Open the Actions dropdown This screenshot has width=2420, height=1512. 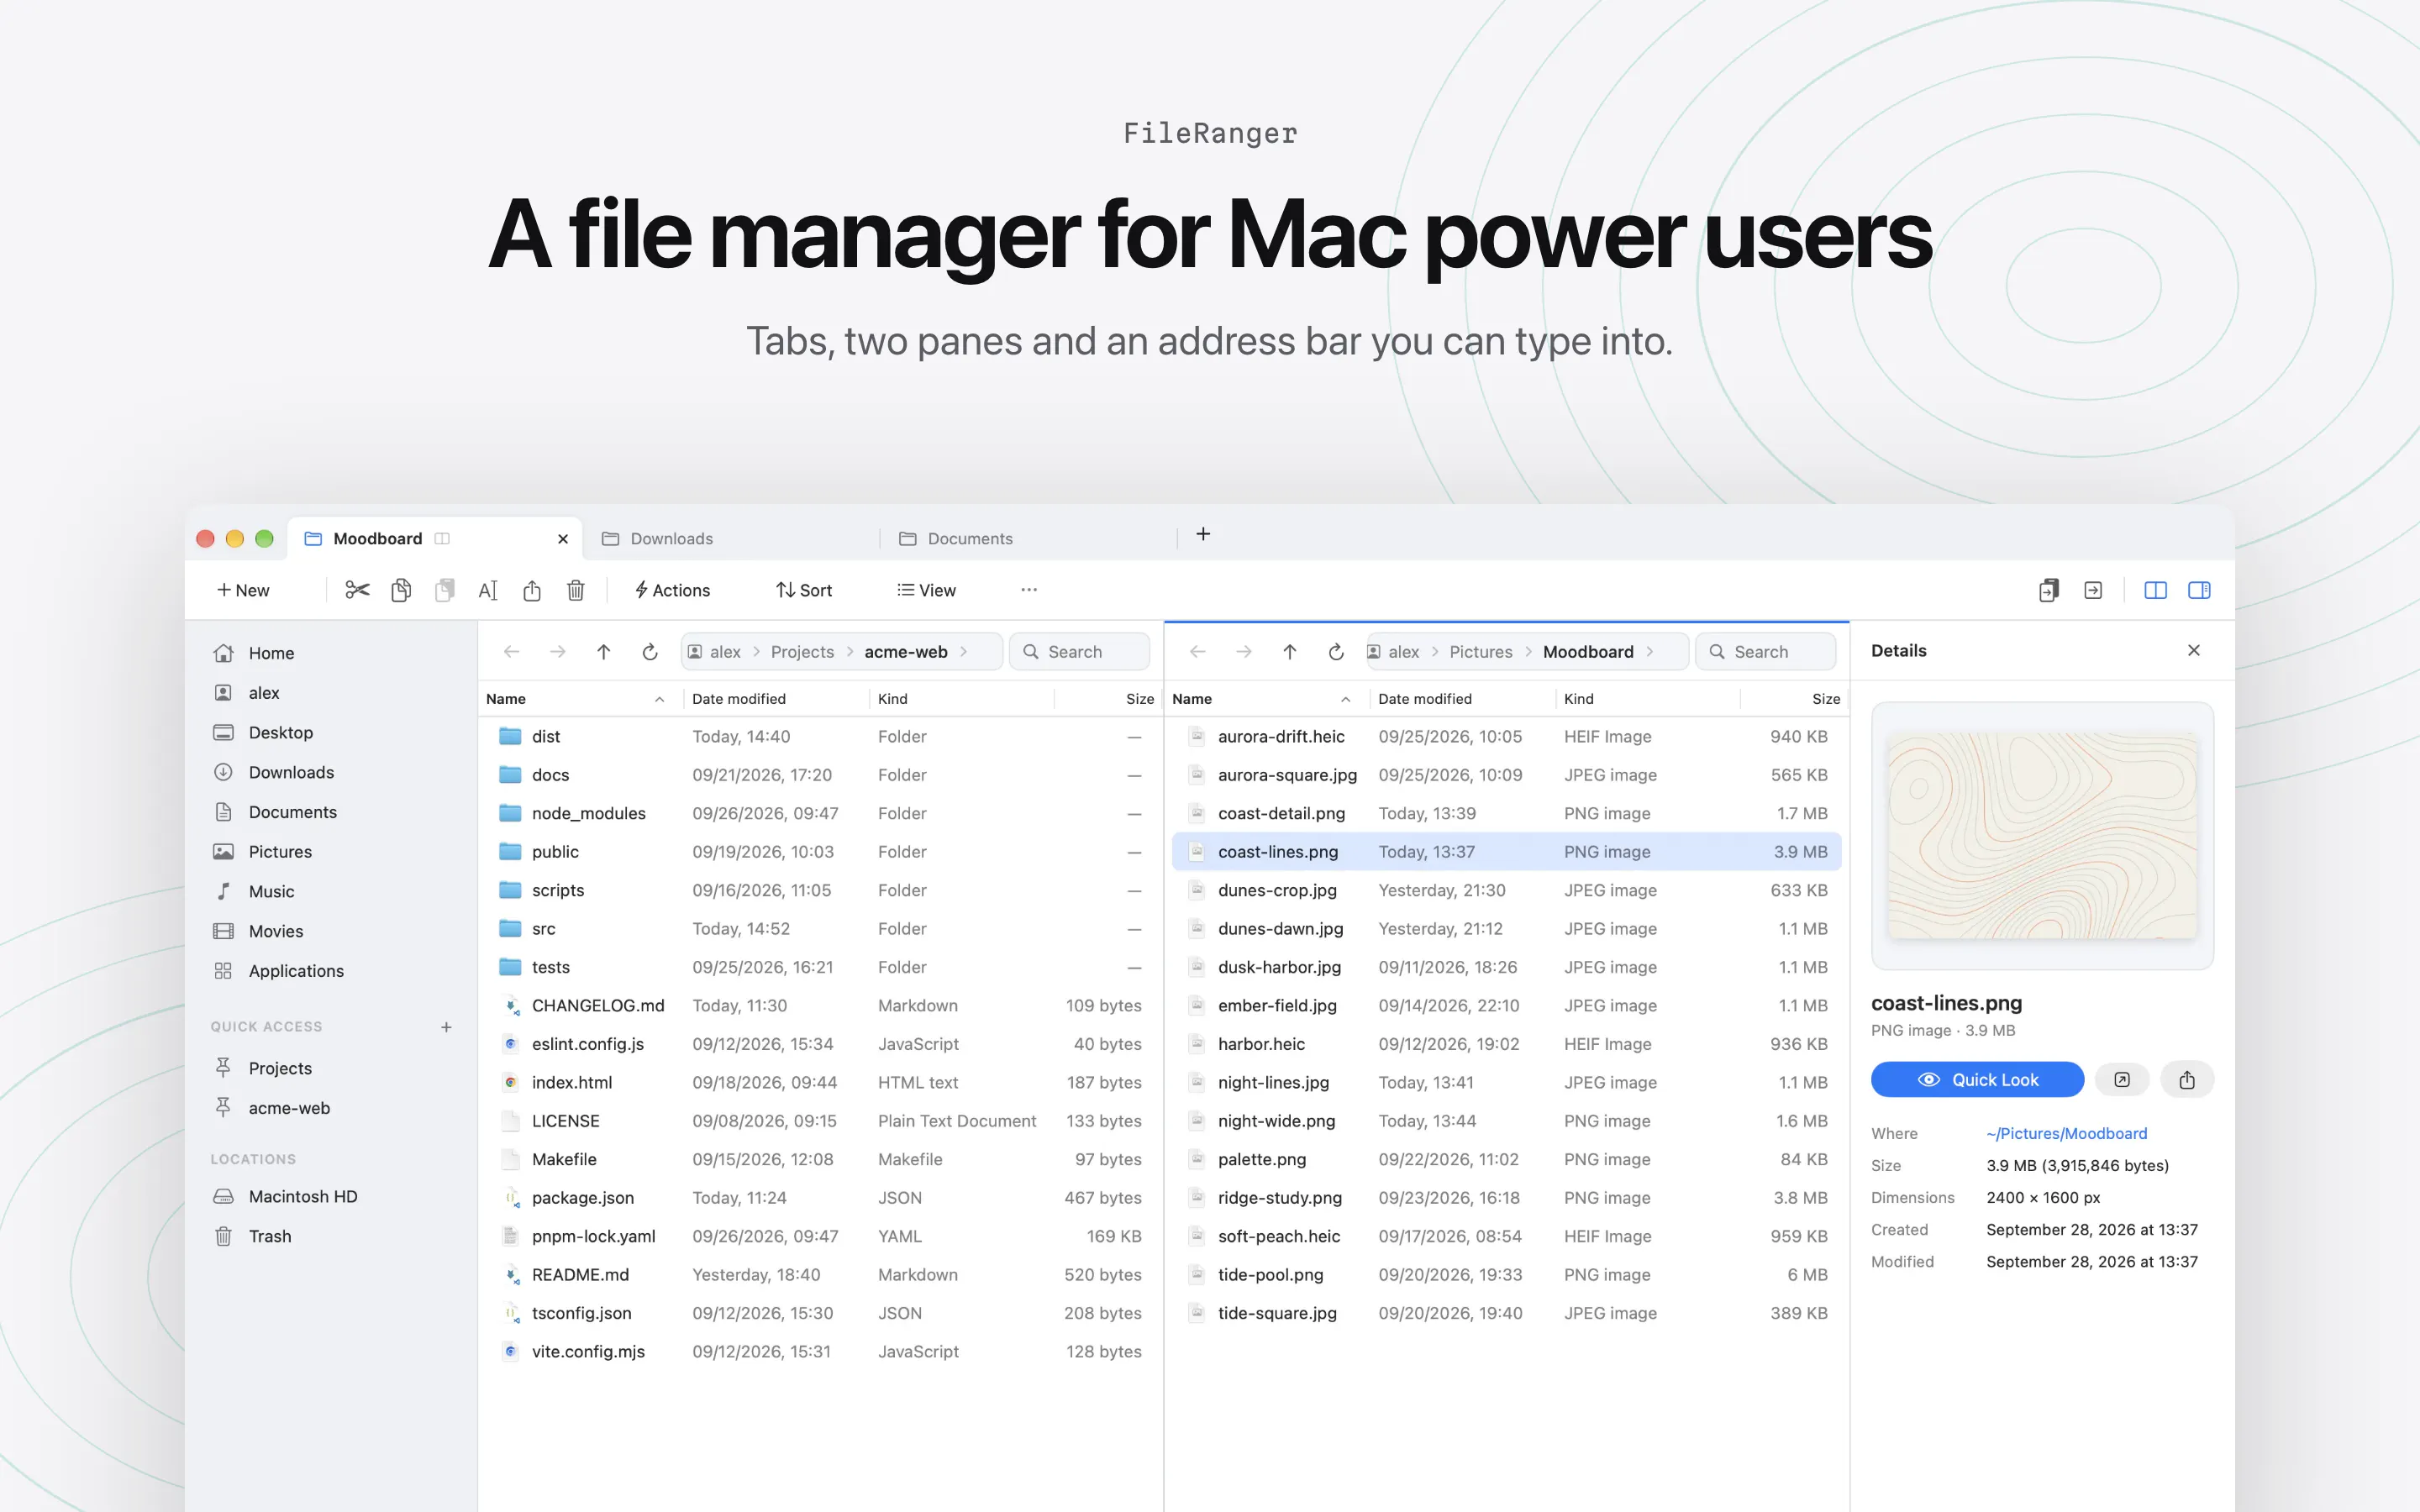click(x=672, y=590)
